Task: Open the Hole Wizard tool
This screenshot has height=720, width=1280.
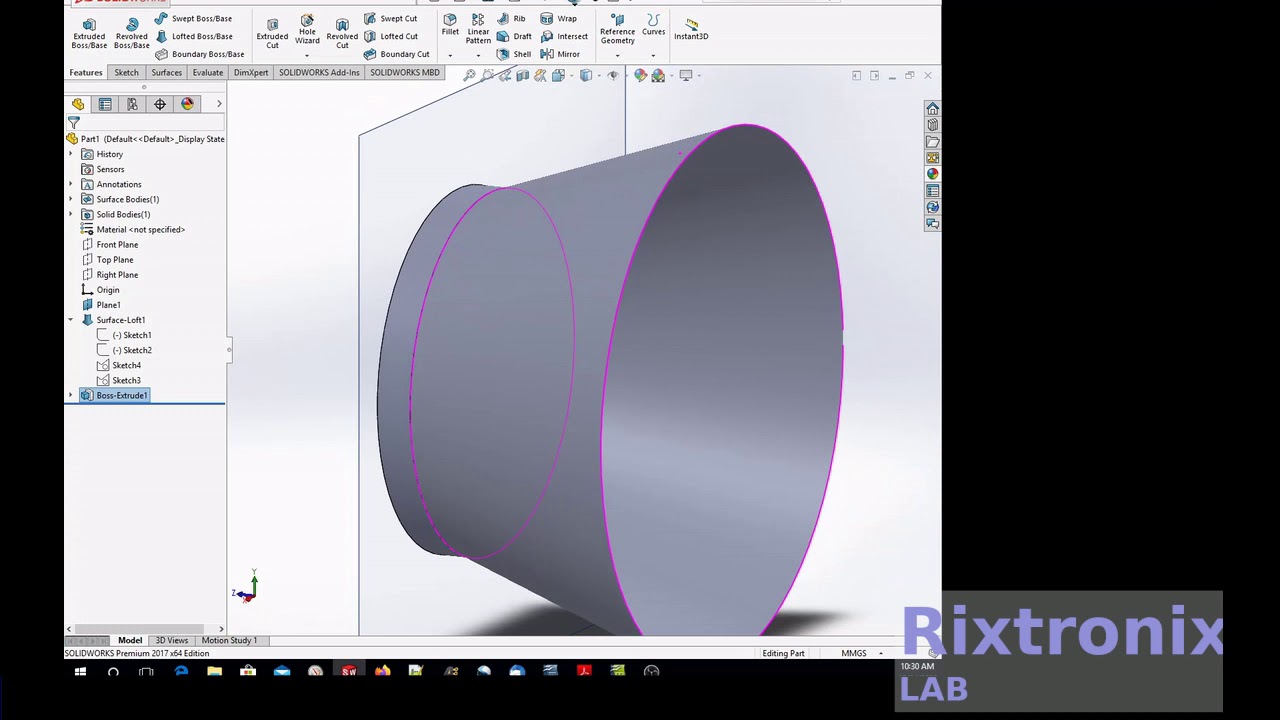Action: [x=307, y=30]
